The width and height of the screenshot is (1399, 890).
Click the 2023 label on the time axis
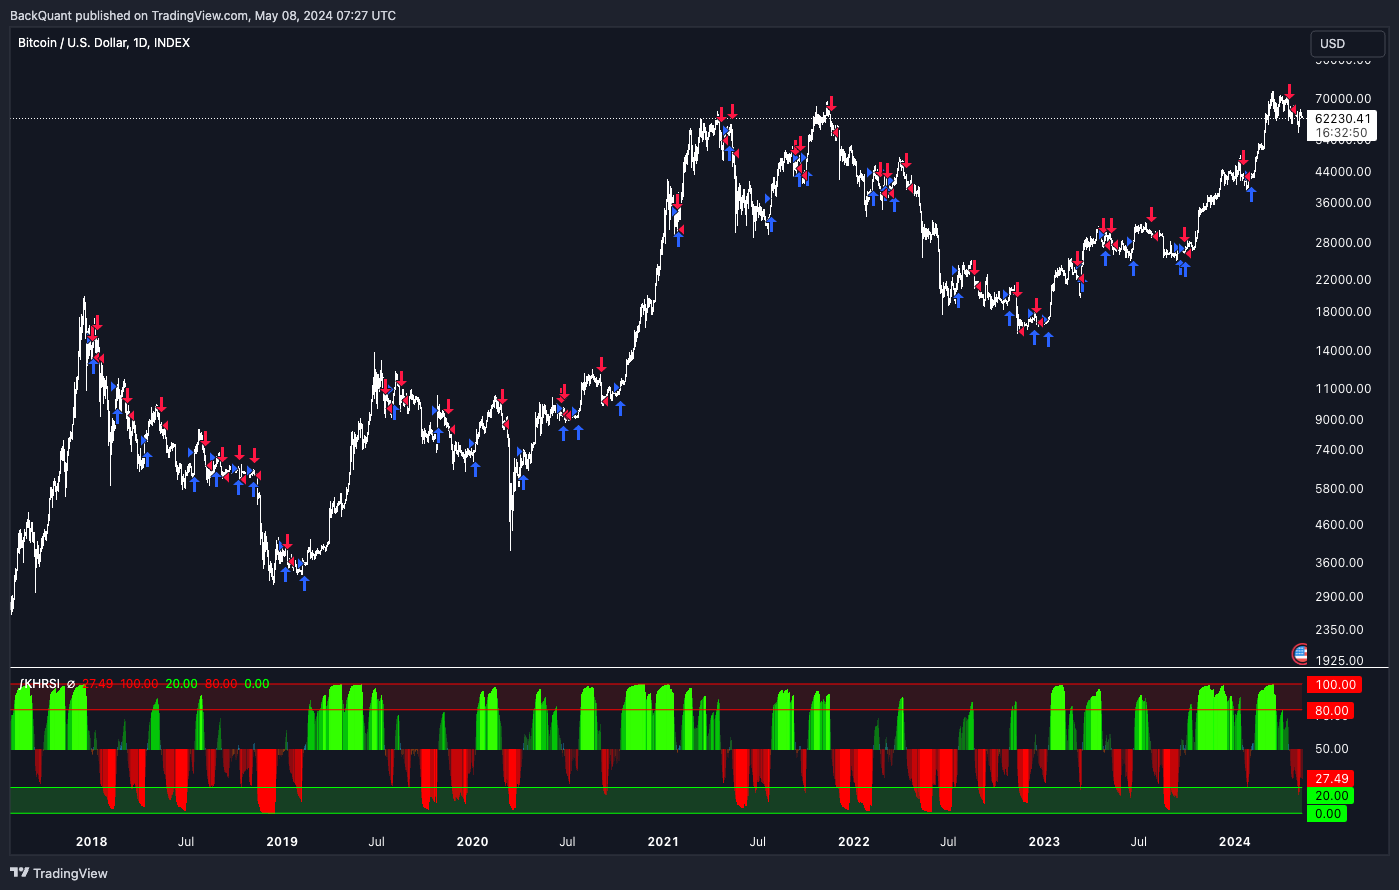[x=1044, y=842]
